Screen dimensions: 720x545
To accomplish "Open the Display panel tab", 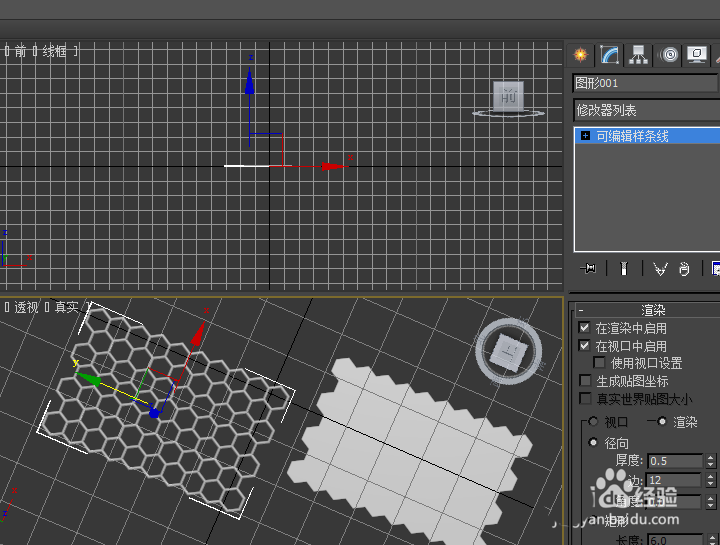I will 697,55.
